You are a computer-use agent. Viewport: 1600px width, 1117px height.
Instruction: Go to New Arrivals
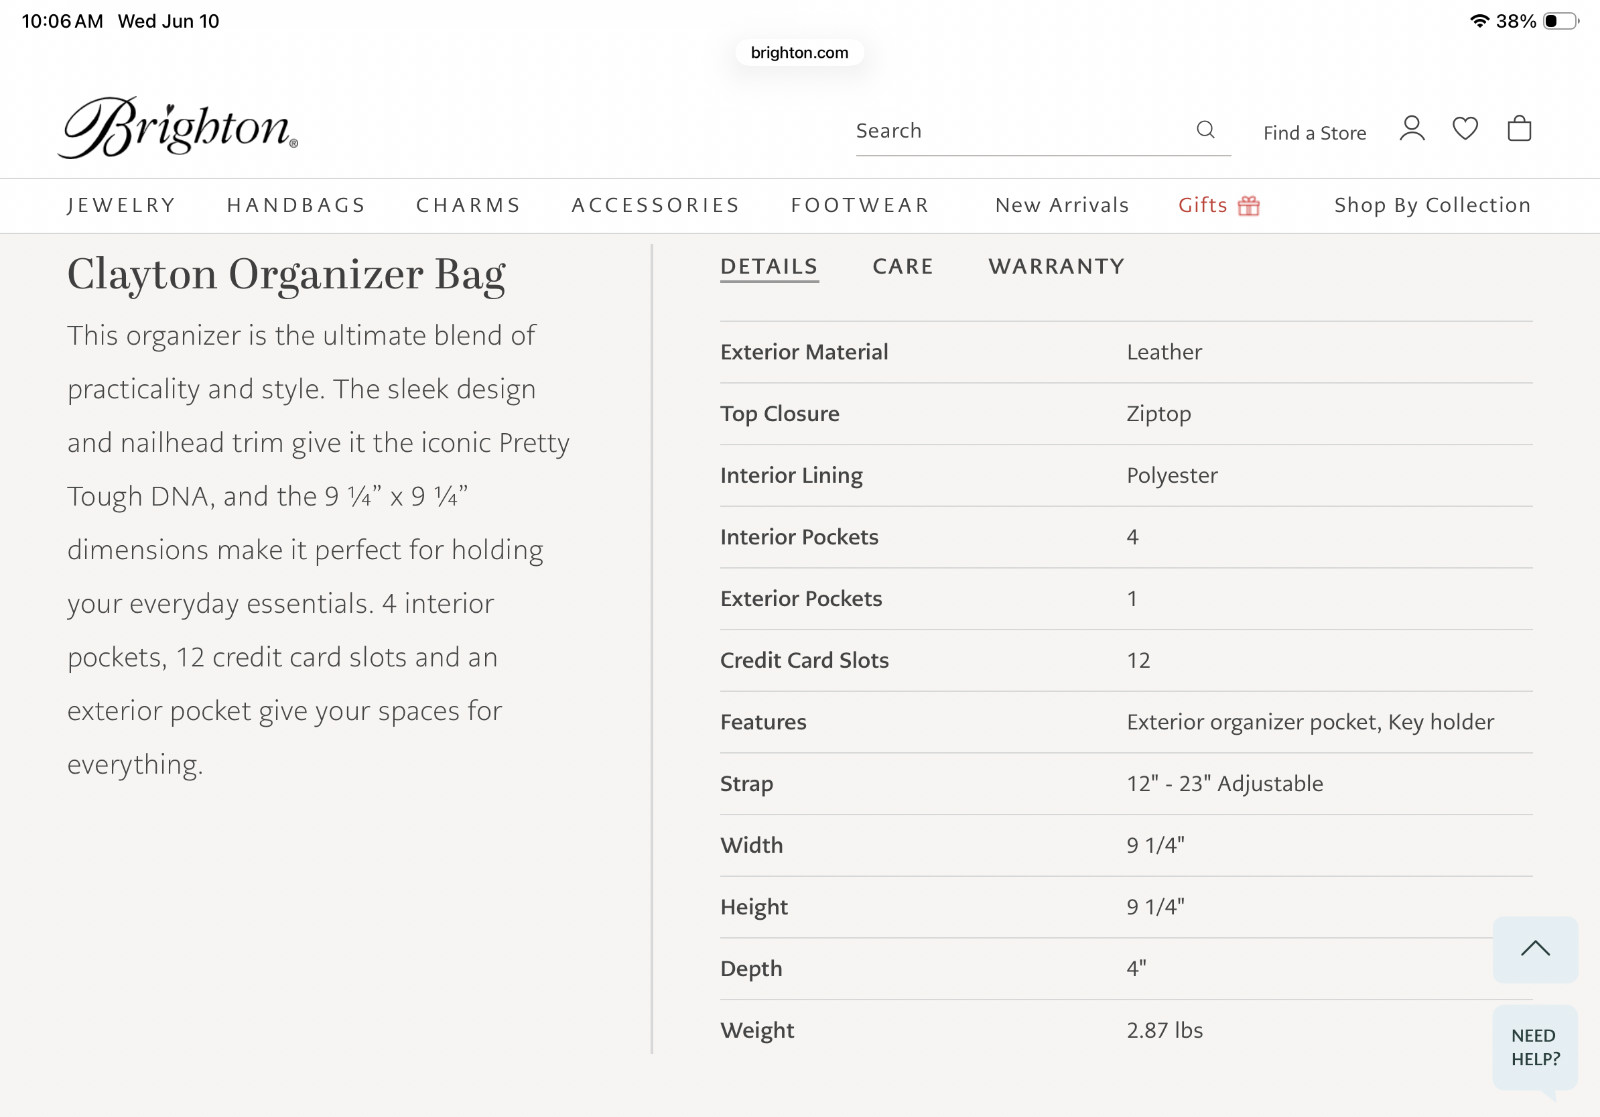(1062, 205)
